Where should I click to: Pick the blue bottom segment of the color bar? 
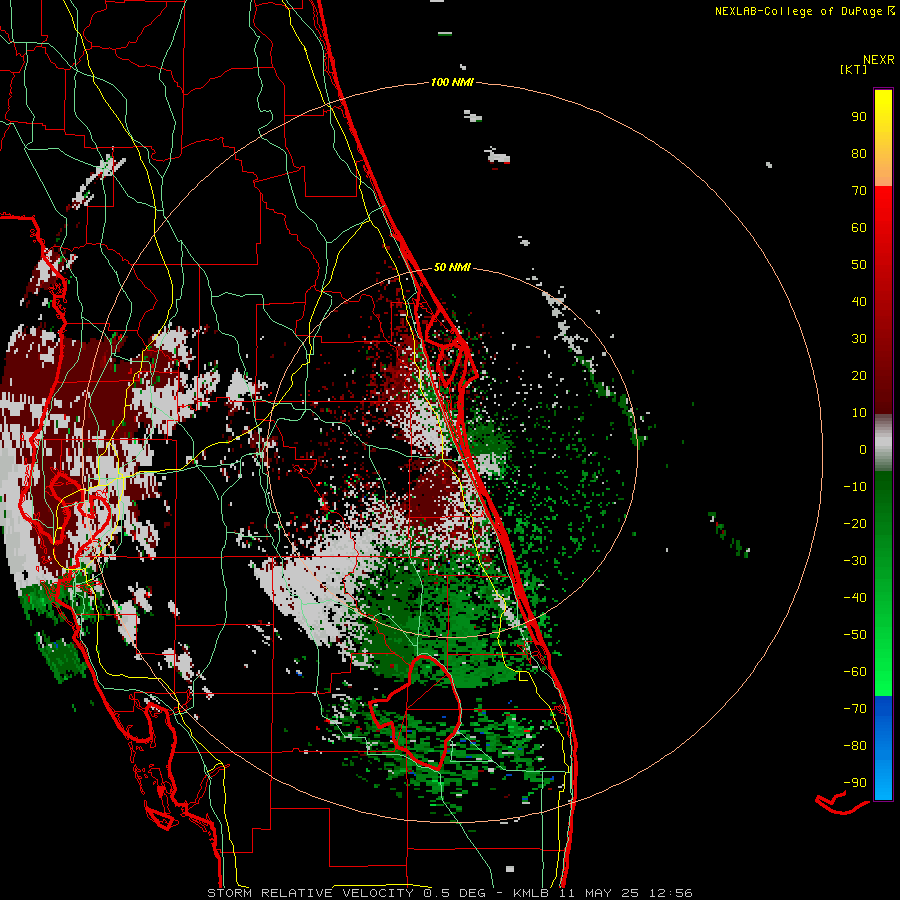pos(883,748)
